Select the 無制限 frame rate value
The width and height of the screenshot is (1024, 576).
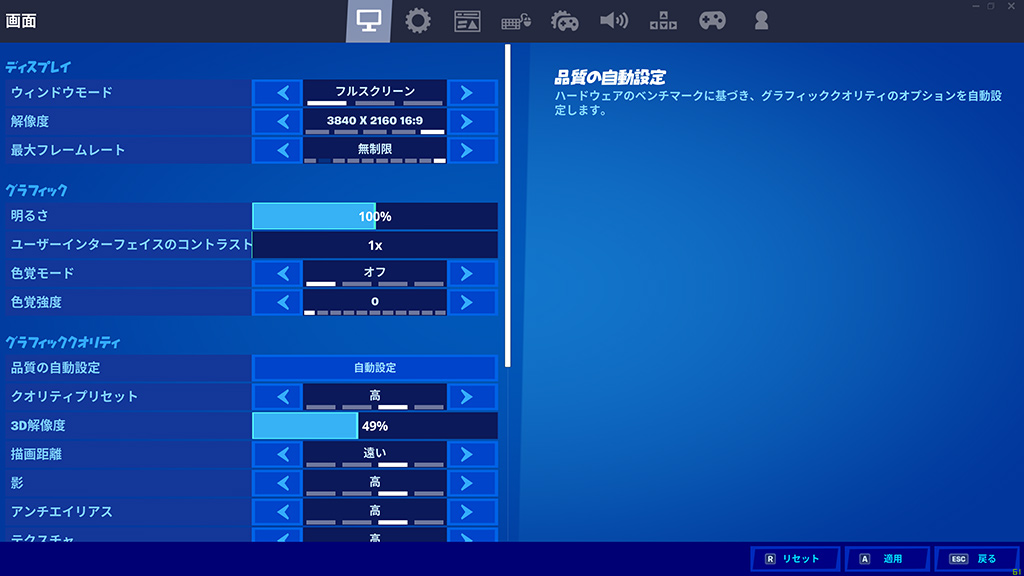point(375,150)
